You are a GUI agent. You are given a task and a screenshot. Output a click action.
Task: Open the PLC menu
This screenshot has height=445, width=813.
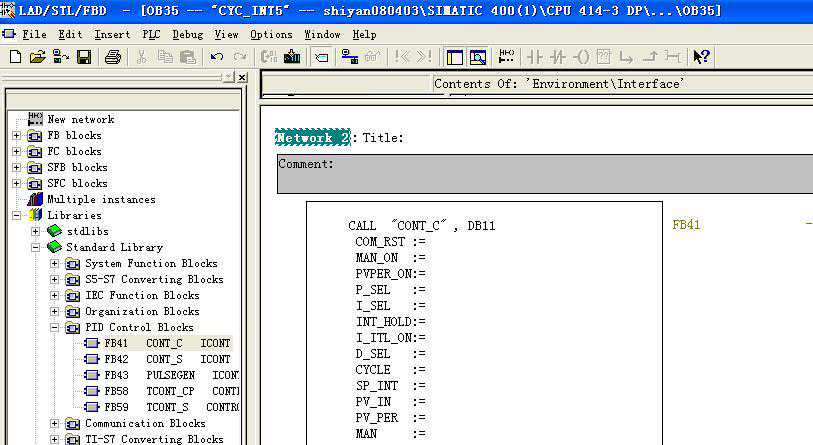(x=151, y=34)
